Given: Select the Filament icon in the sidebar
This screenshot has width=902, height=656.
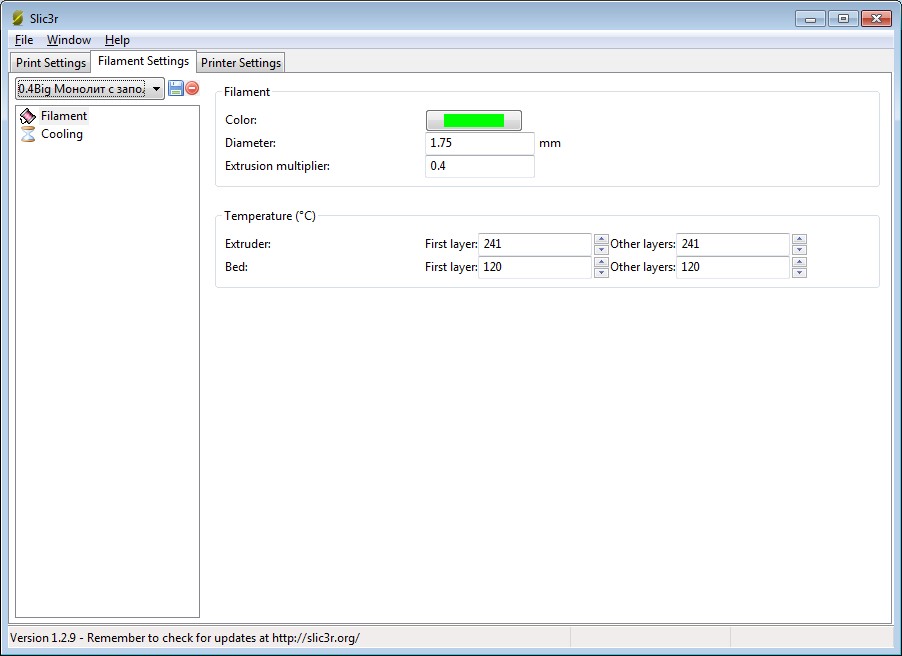Looking at the screenshot, I should (x=28, y=117).
